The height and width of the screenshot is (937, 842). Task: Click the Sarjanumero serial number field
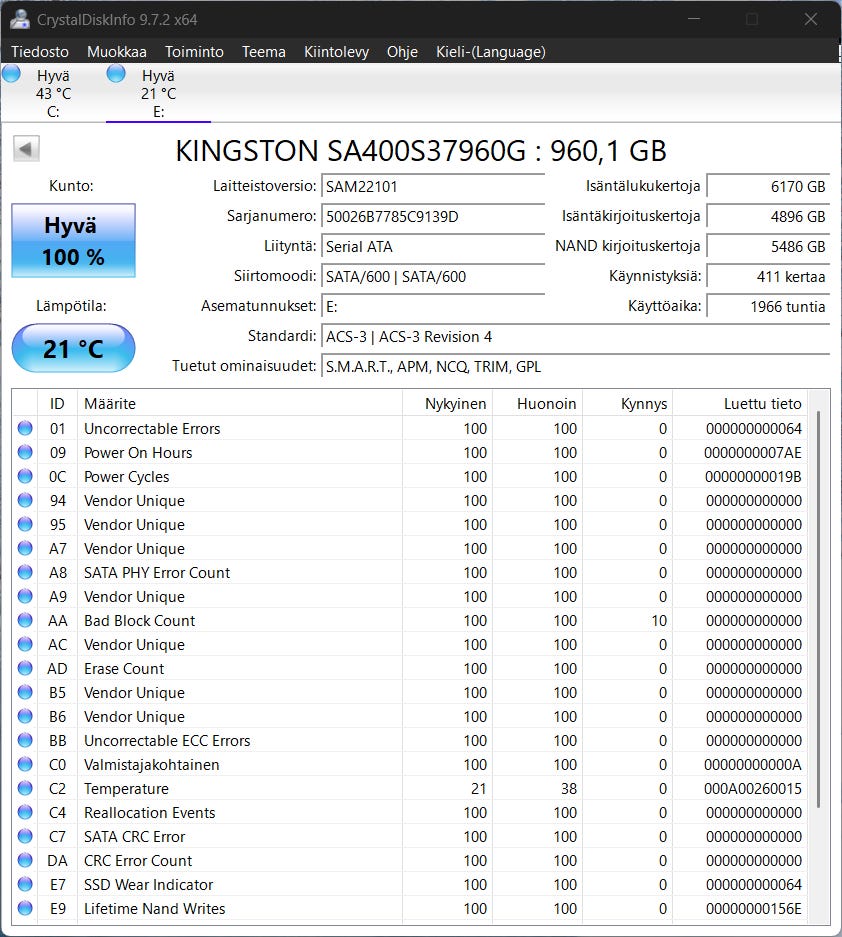click(433, 217)
